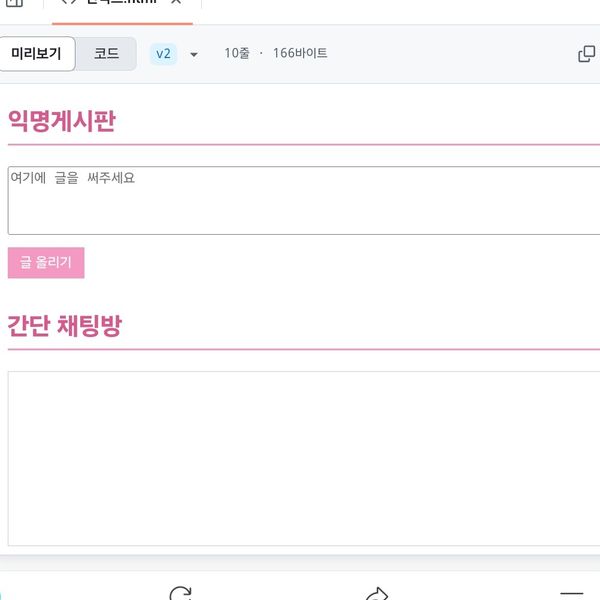Click the 간단 채팅방 heading

[x=64, y=326]
